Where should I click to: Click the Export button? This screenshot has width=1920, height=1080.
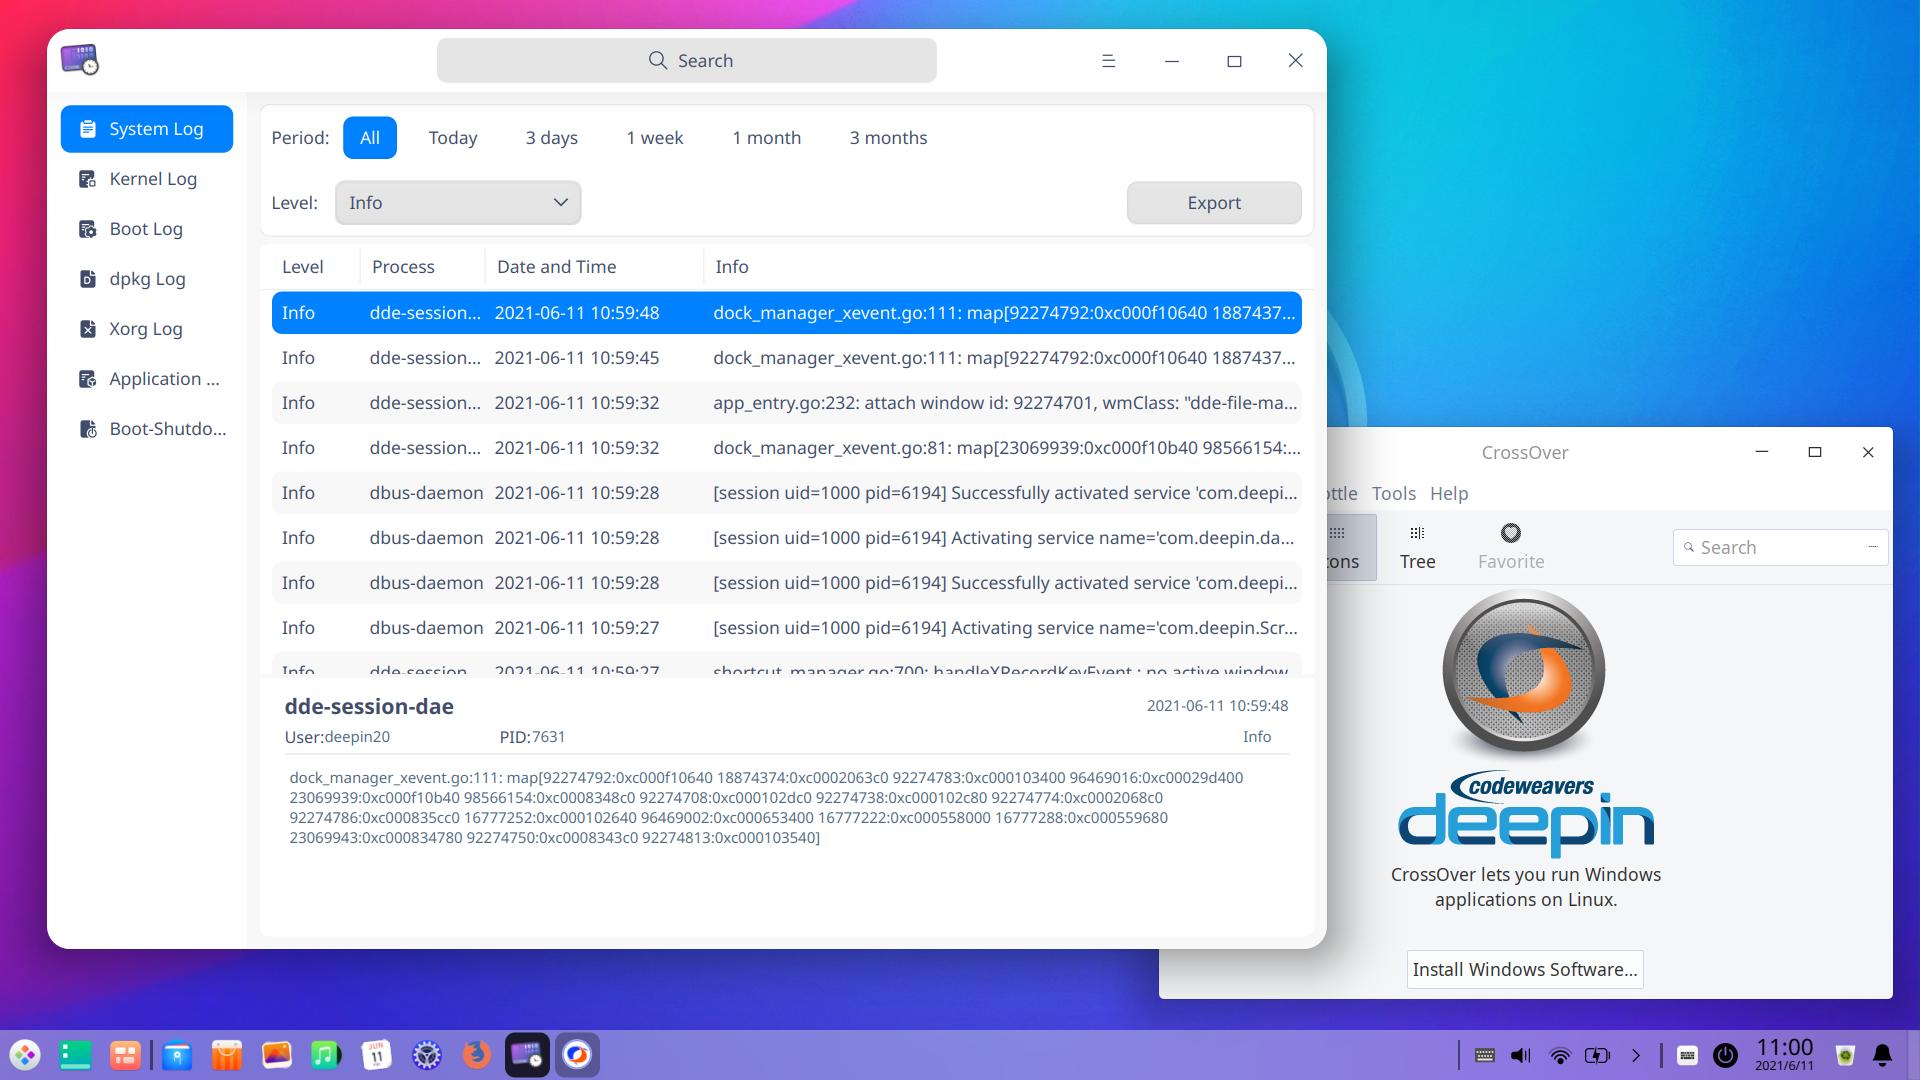point(1213,203)
